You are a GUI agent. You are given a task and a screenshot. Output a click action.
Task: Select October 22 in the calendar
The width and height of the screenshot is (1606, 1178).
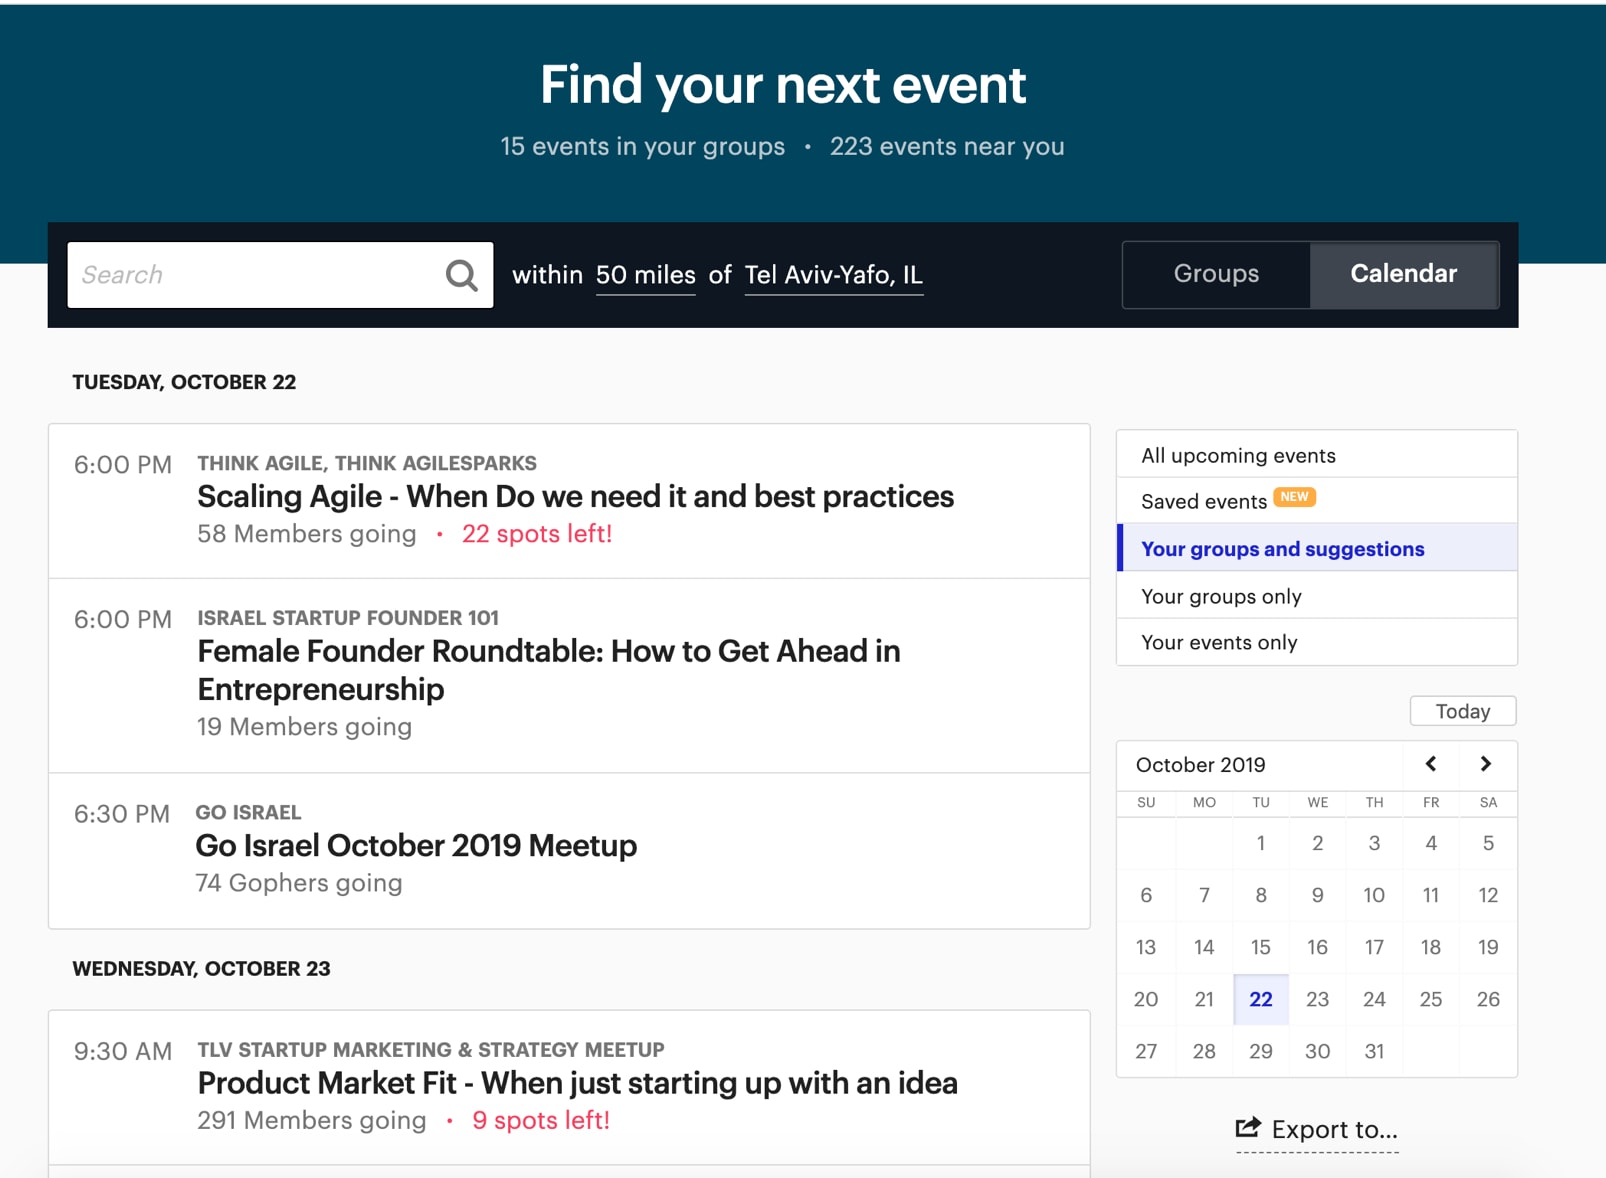point(1261,999)
